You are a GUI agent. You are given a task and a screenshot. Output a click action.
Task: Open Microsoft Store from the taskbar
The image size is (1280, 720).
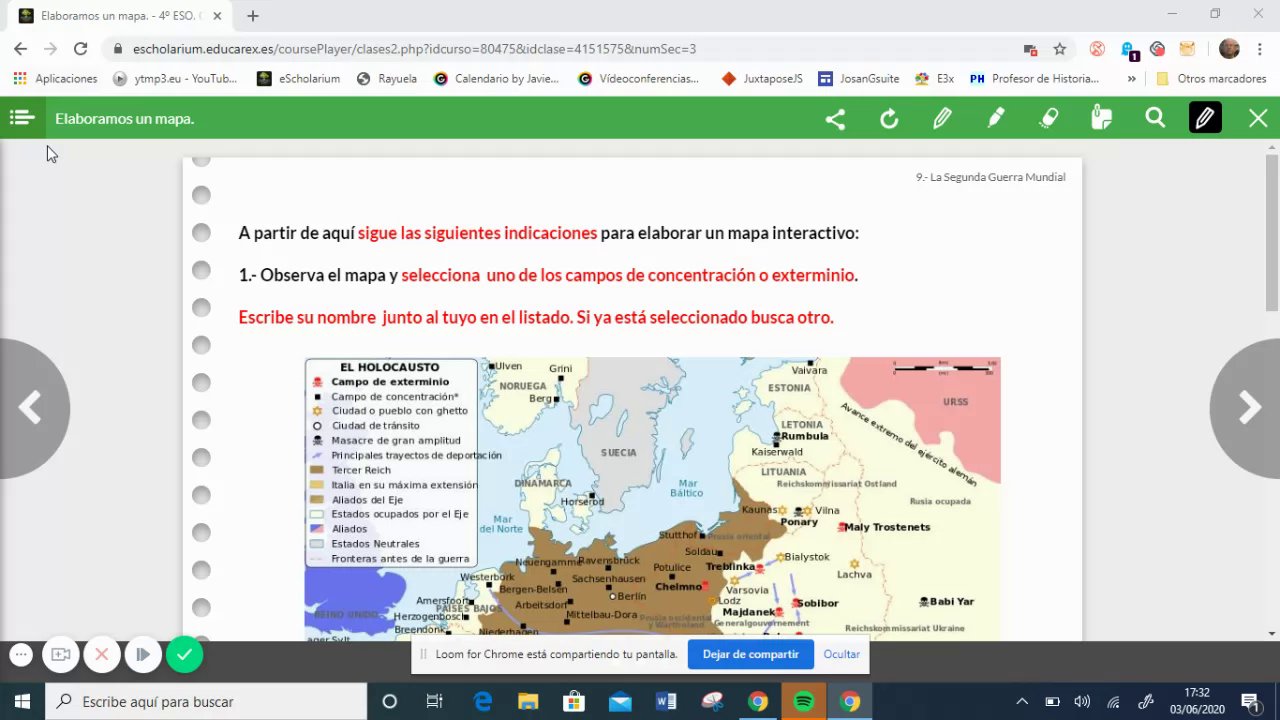tap(574, 701)
